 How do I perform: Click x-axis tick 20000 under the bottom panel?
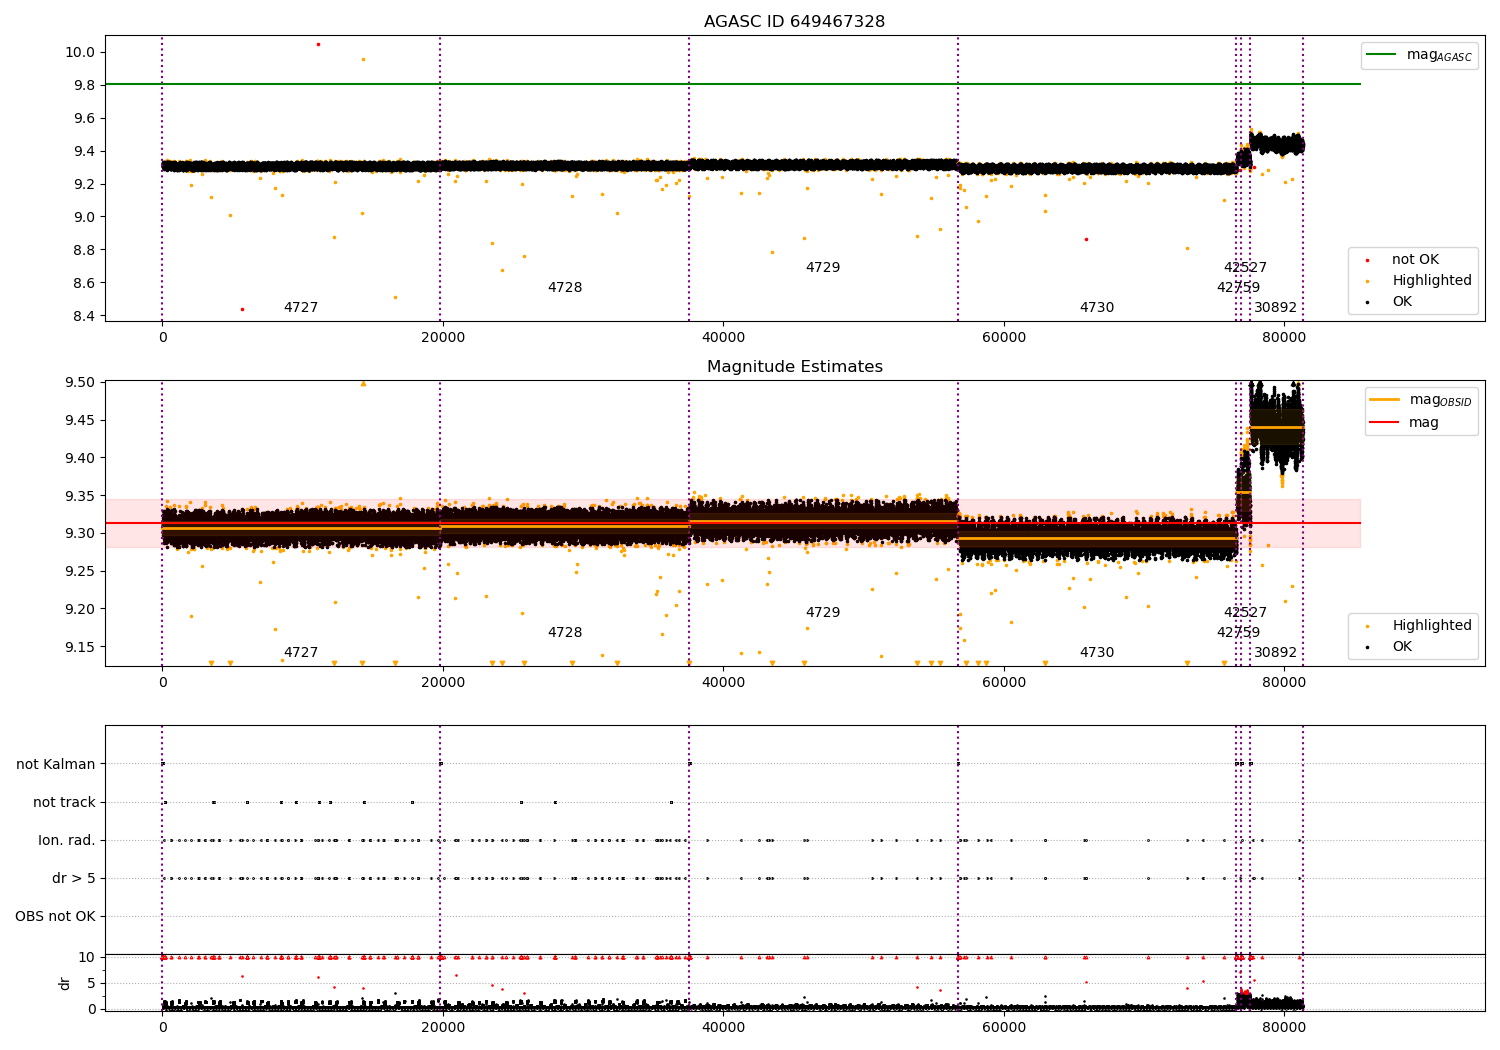coord(442,1028)
